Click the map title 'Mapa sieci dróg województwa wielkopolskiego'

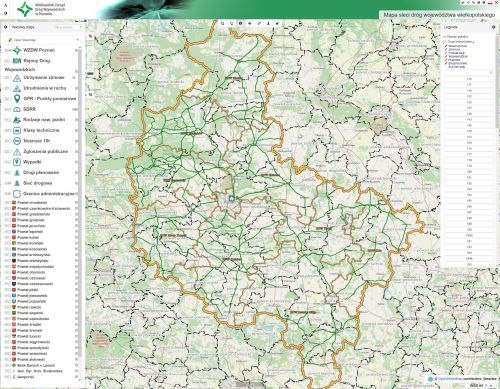pyautogui.click(x=439, y=15)
